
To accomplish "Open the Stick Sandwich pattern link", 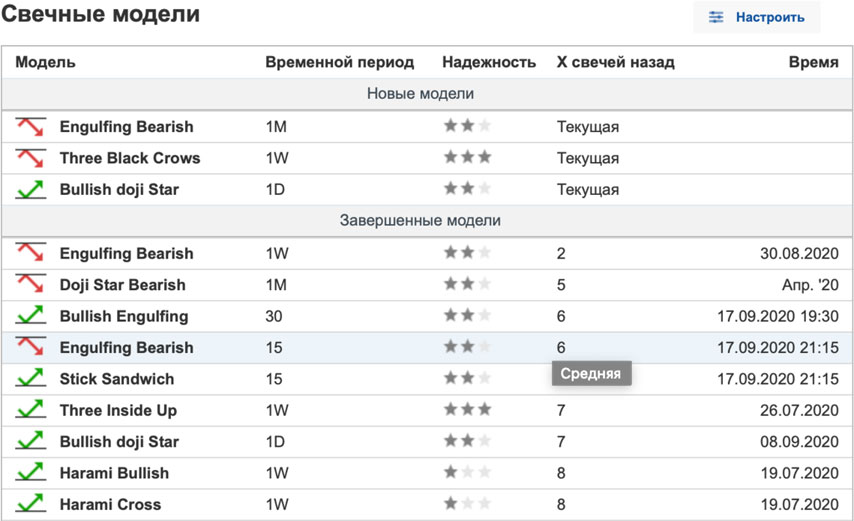I will tap(117, 379).
